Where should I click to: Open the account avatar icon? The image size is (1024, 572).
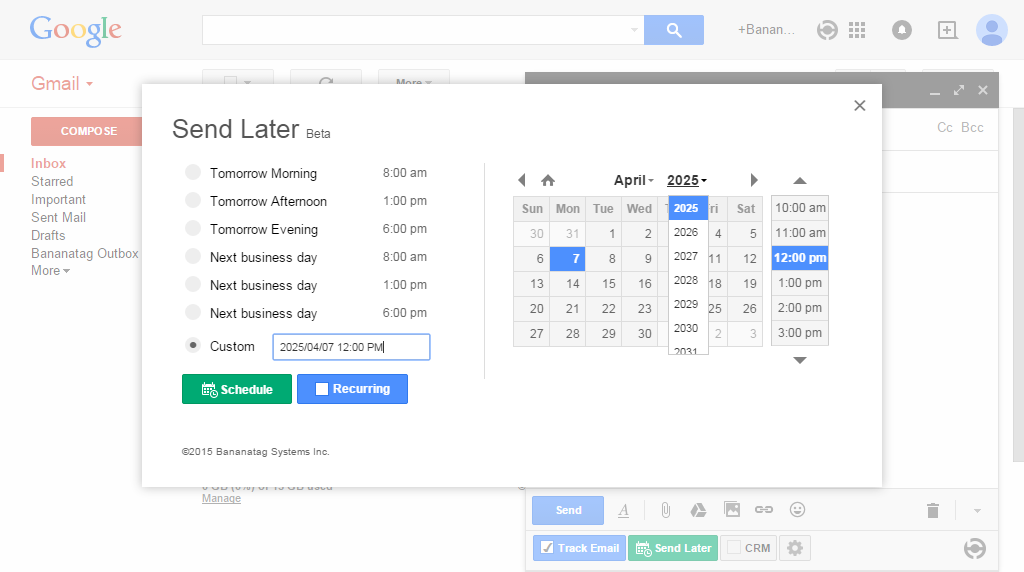(x=991, y=30)
